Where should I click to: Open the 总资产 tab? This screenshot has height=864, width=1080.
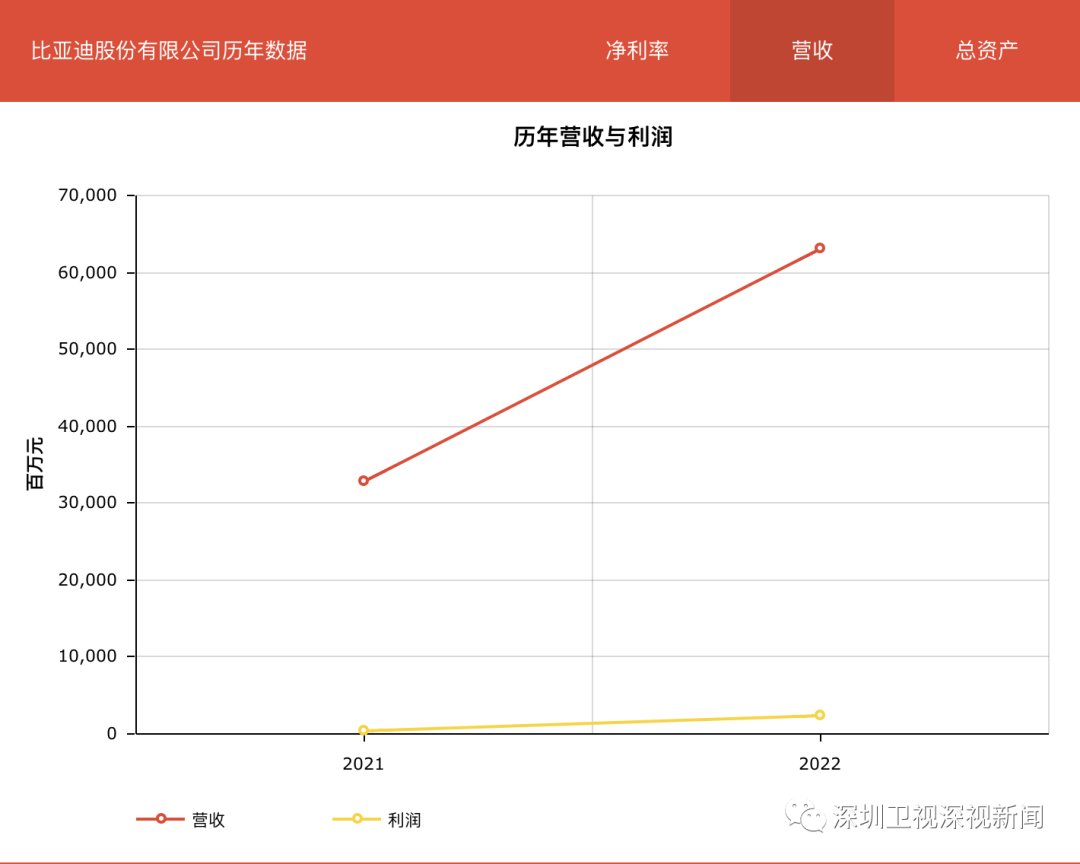[987, 51]
